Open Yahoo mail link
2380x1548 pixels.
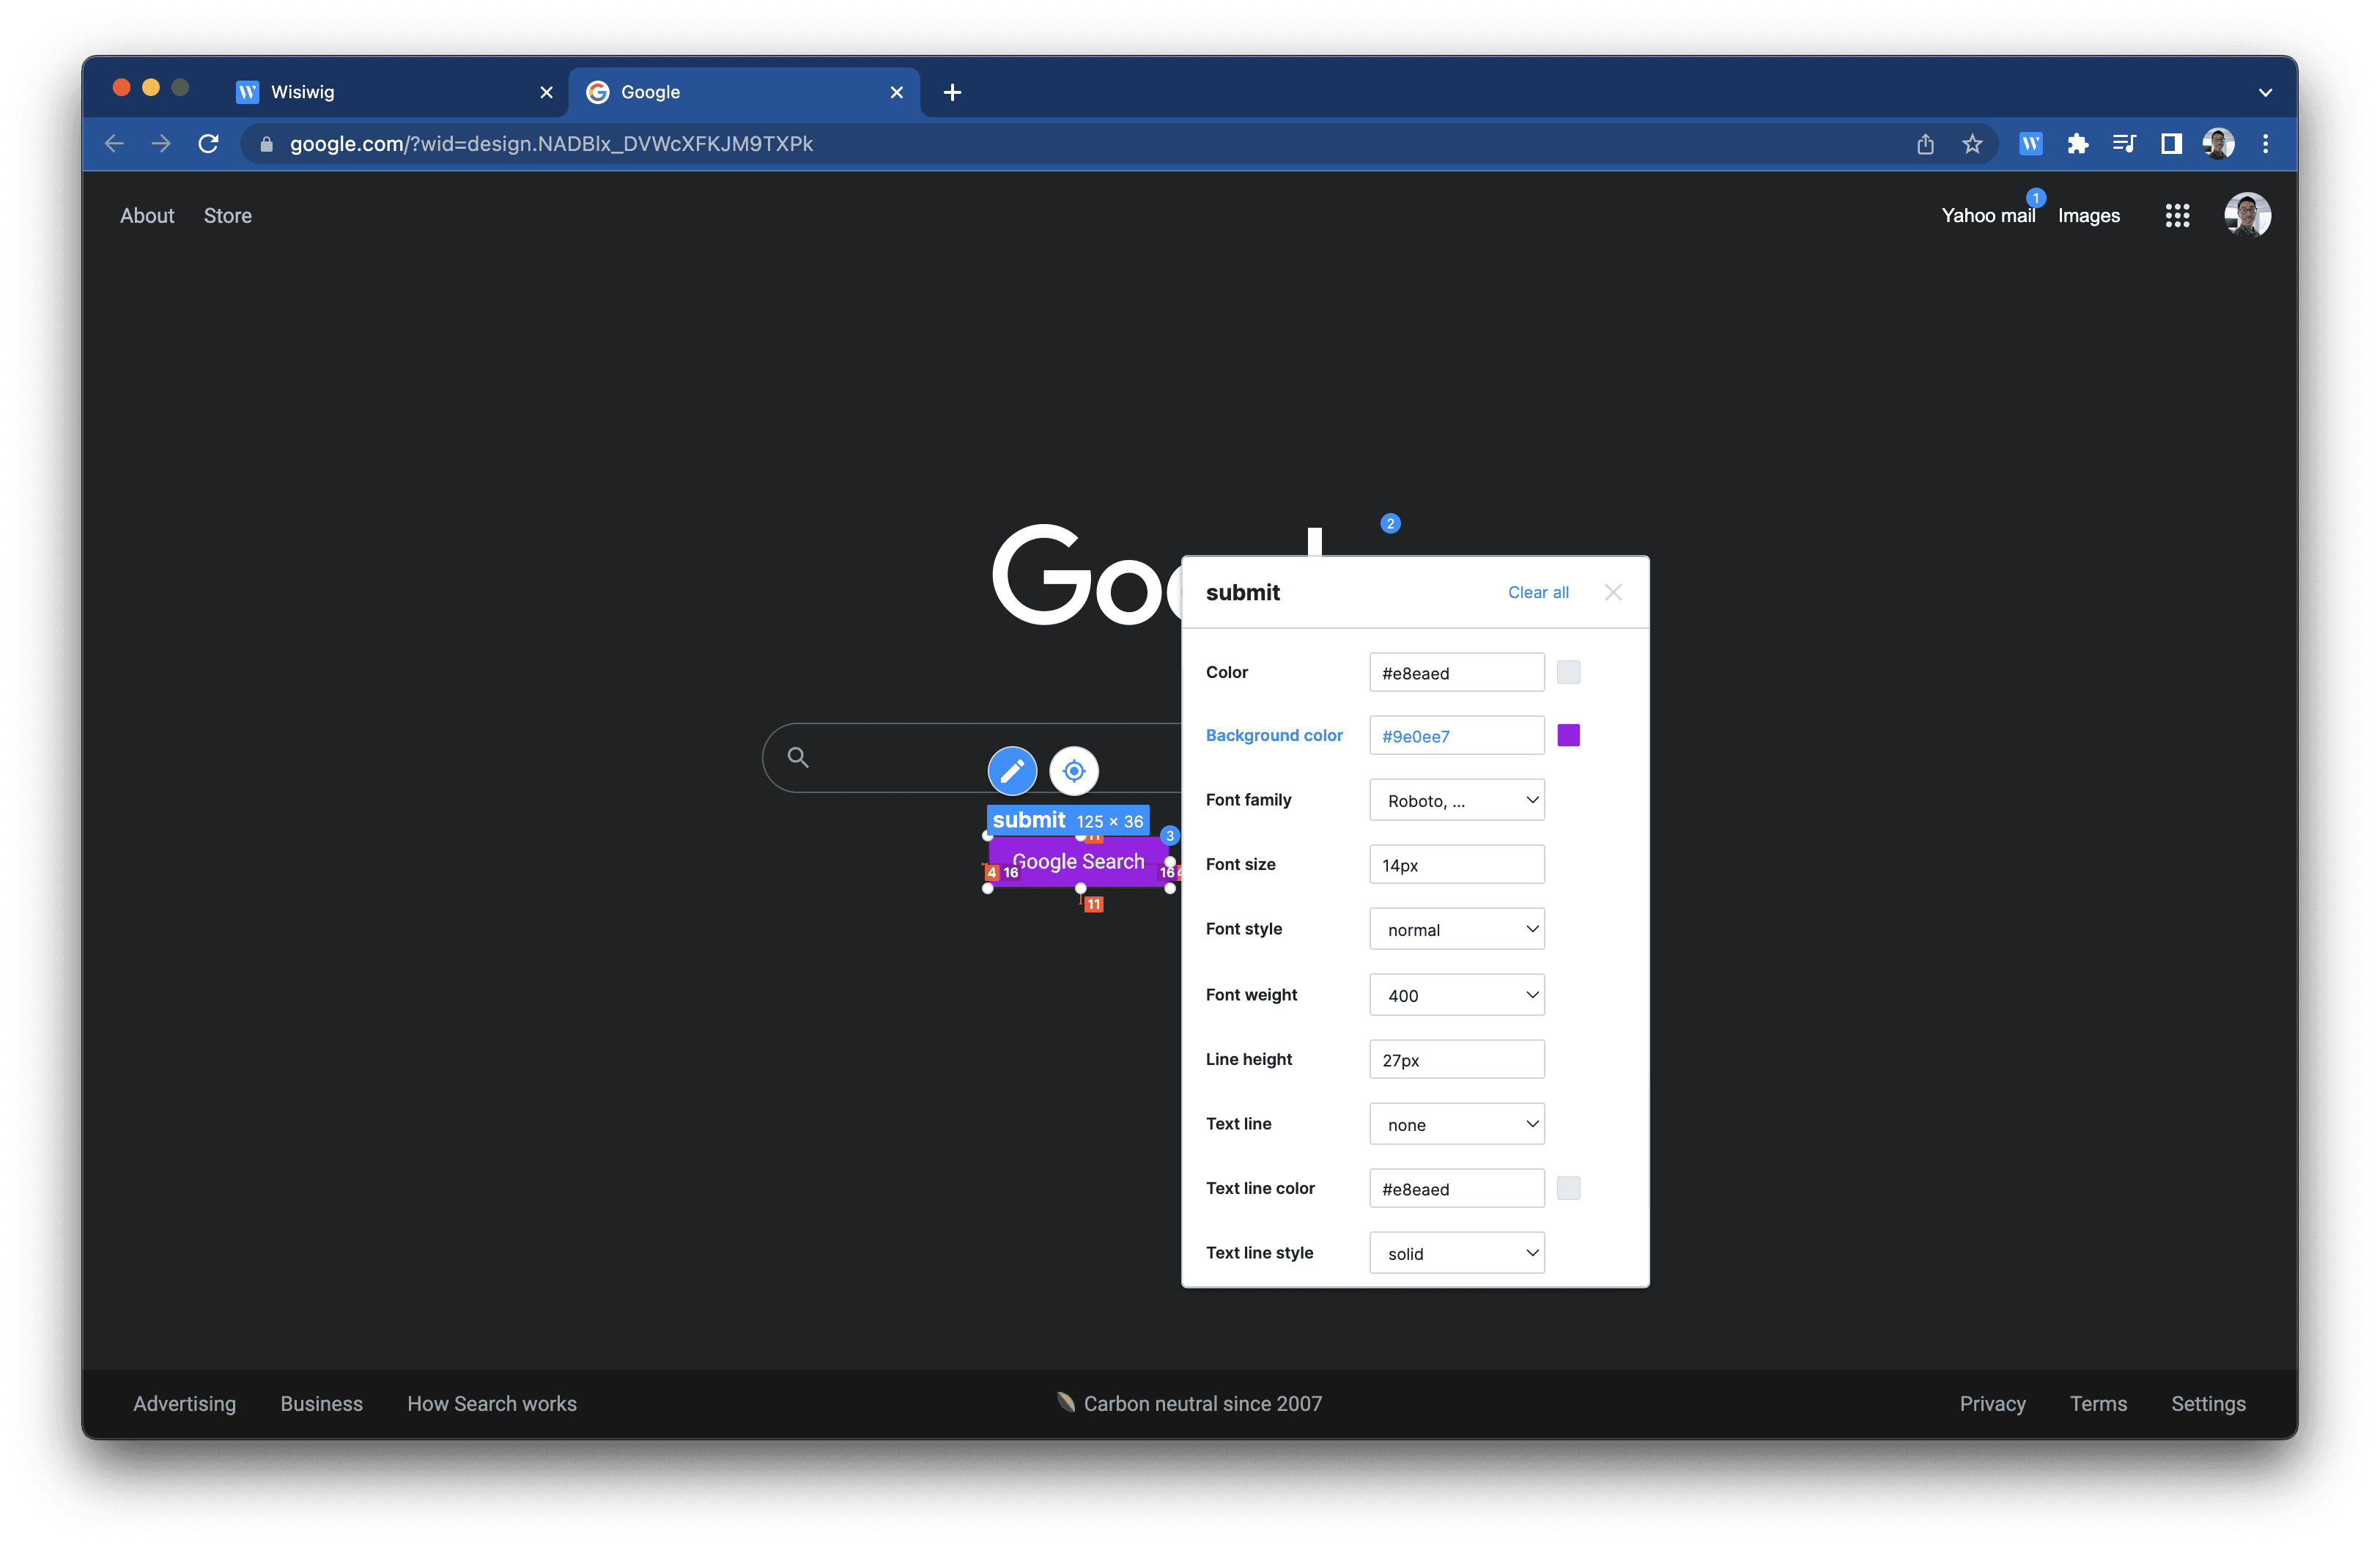coord(1988,216)
